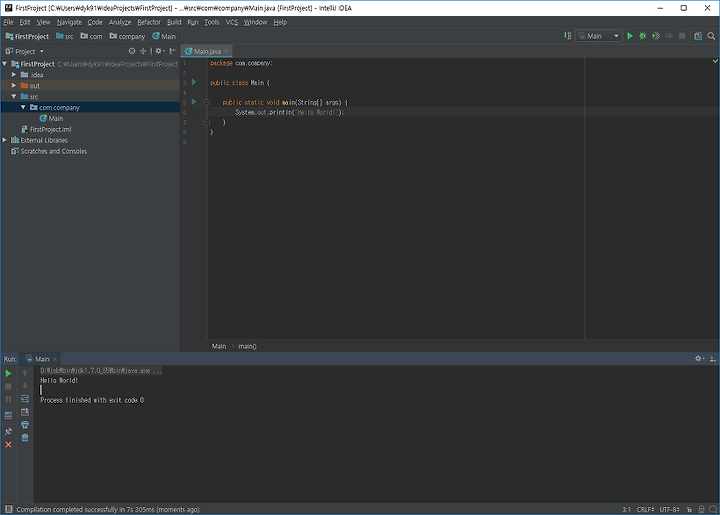The height and width of the screenshot is (515, 720).
Task: Click run gutter arrow beside main method
Action: [x=194, y=102]
